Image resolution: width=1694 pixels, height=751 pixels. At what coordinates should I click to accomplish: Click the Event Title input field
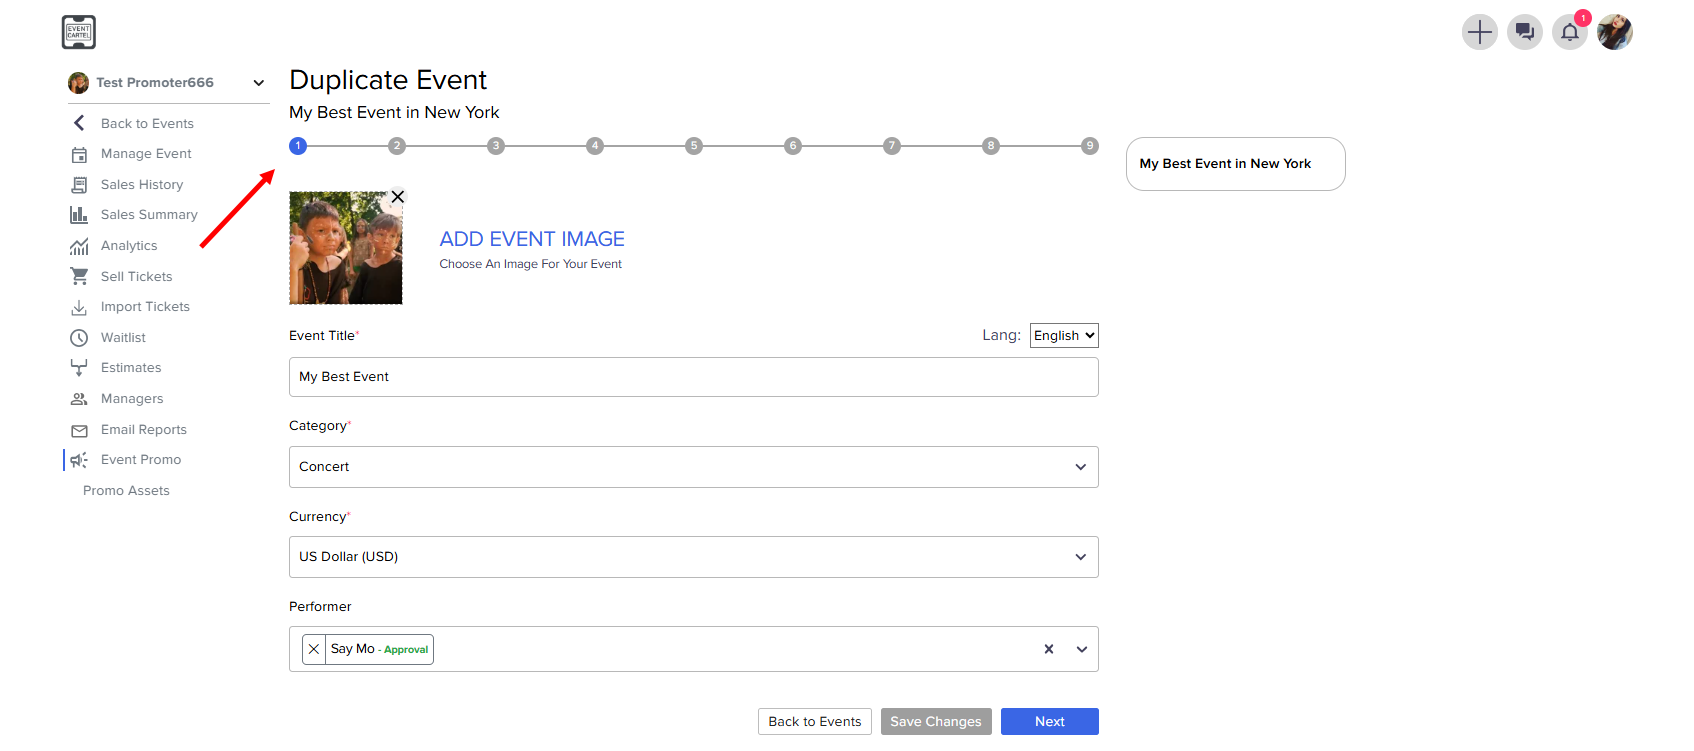[694, 377]
